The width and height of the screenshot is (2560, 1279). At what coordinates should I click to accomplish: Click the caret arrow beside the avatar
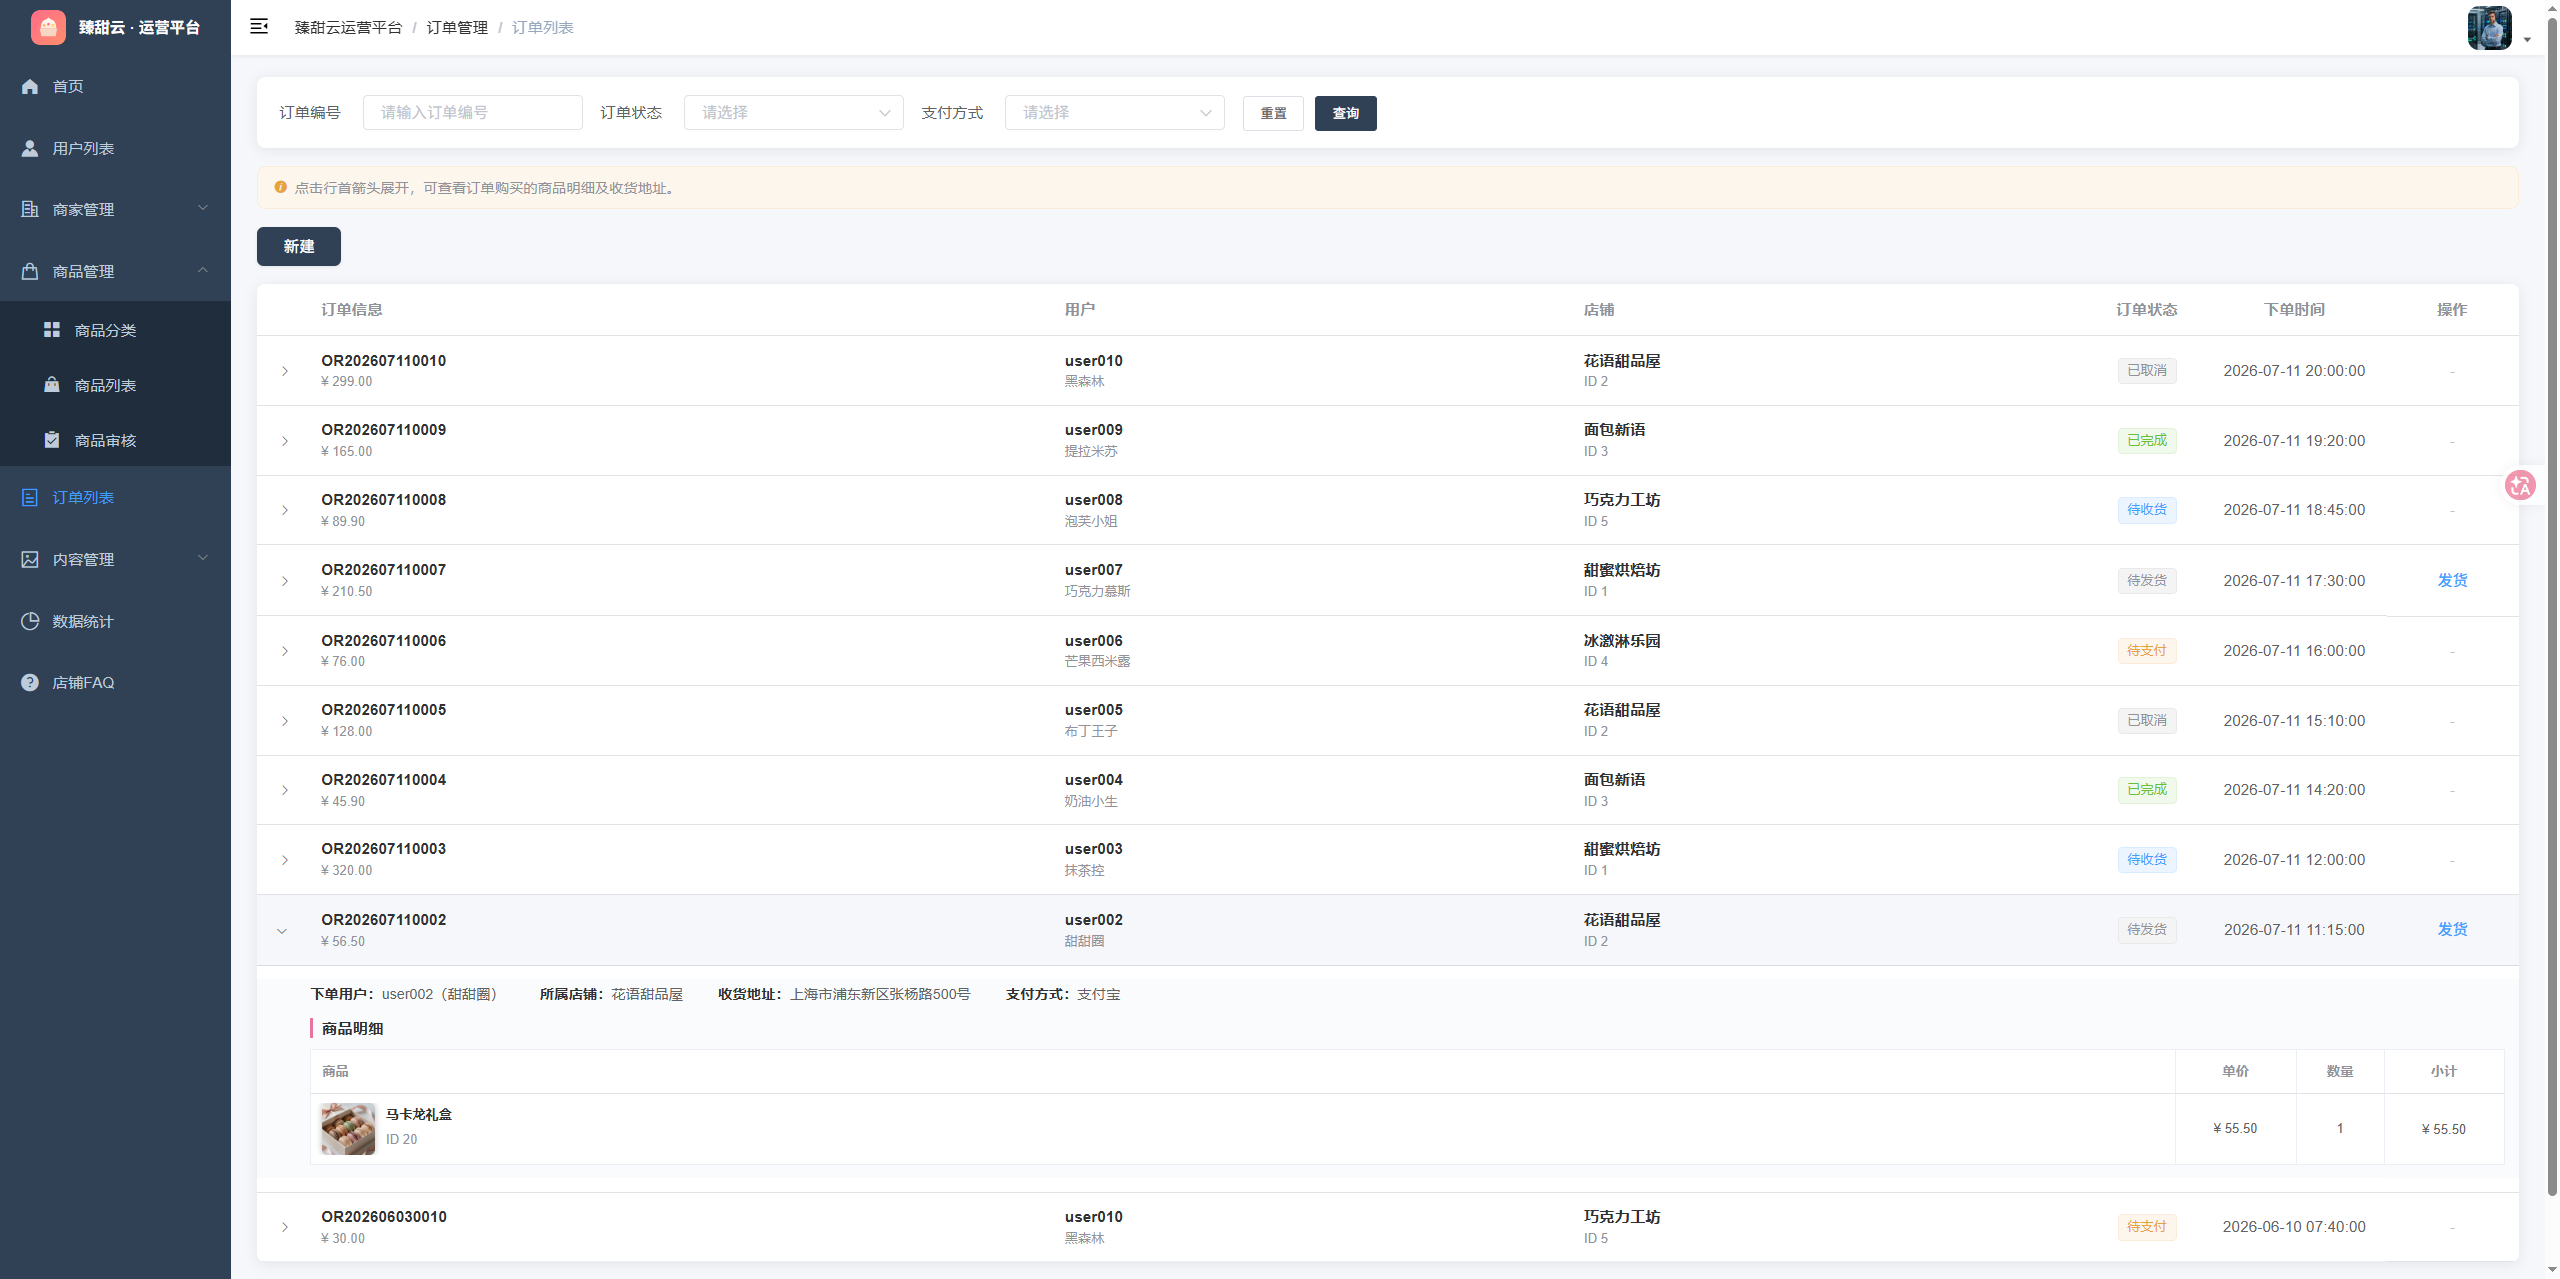pos(2527,40)
